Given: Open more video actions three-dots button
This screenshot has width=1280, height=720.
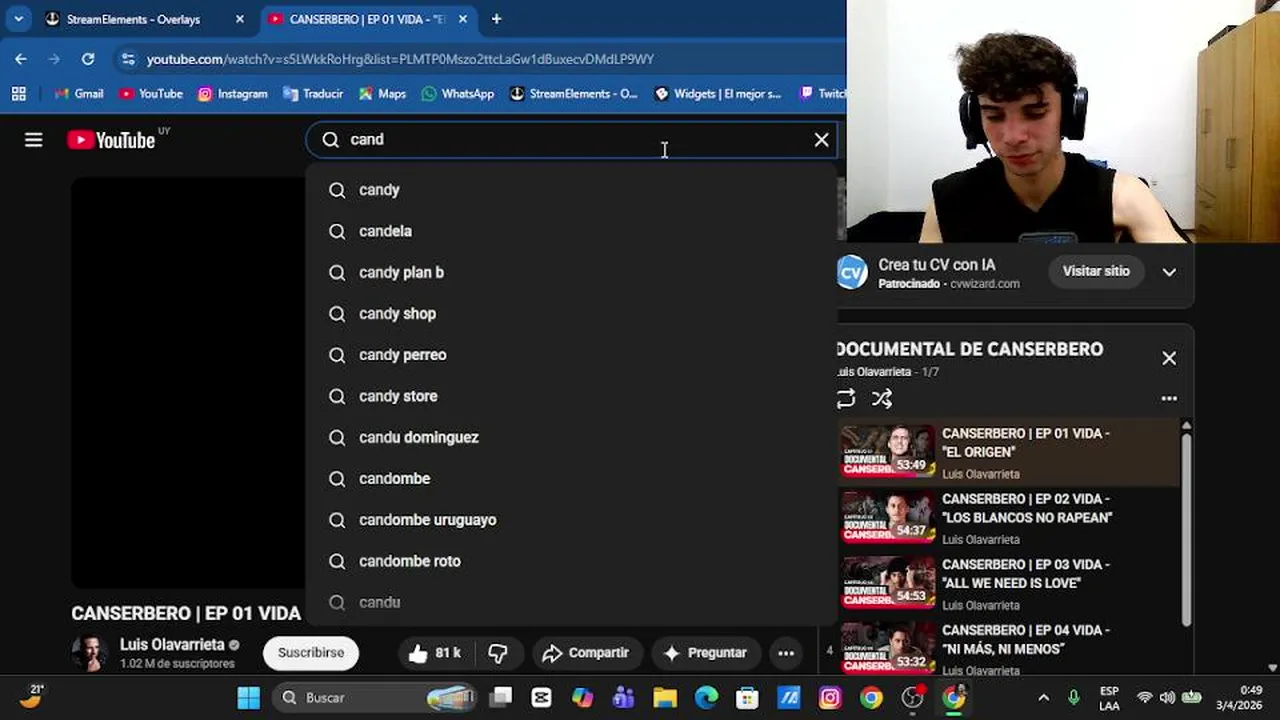Looking at the screenshot, I should (786, 653).
